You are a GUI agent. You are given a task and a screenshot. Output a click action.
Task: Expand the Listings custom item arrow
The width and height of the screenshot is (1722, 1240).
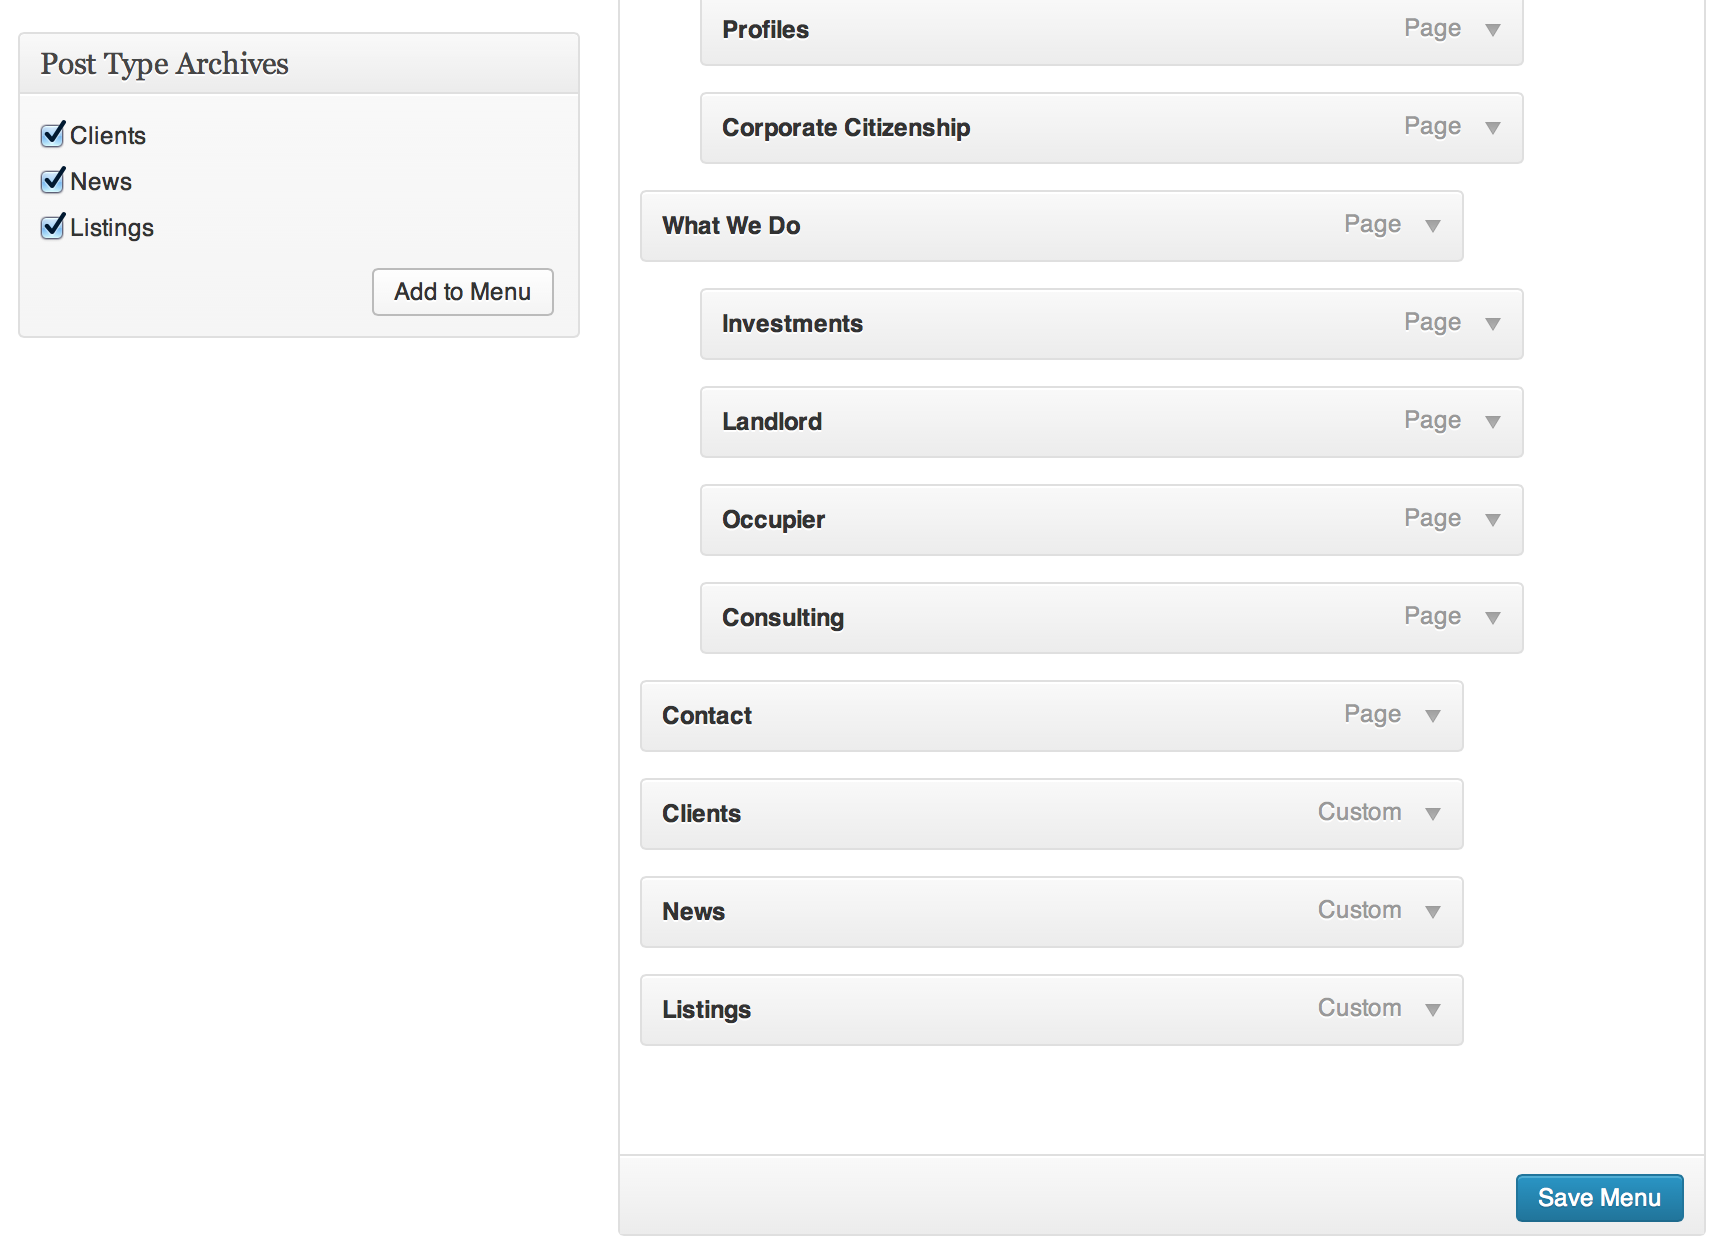click(x=1433, y=1010)
